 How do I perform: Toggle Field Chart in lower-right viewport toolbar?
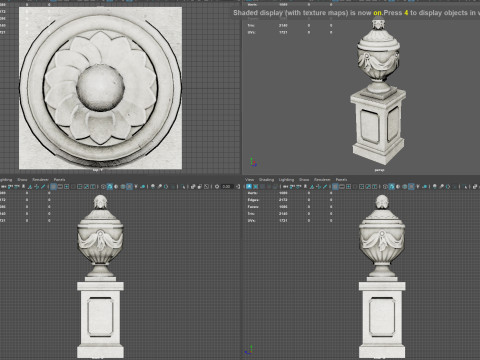(x=362, y=187)
